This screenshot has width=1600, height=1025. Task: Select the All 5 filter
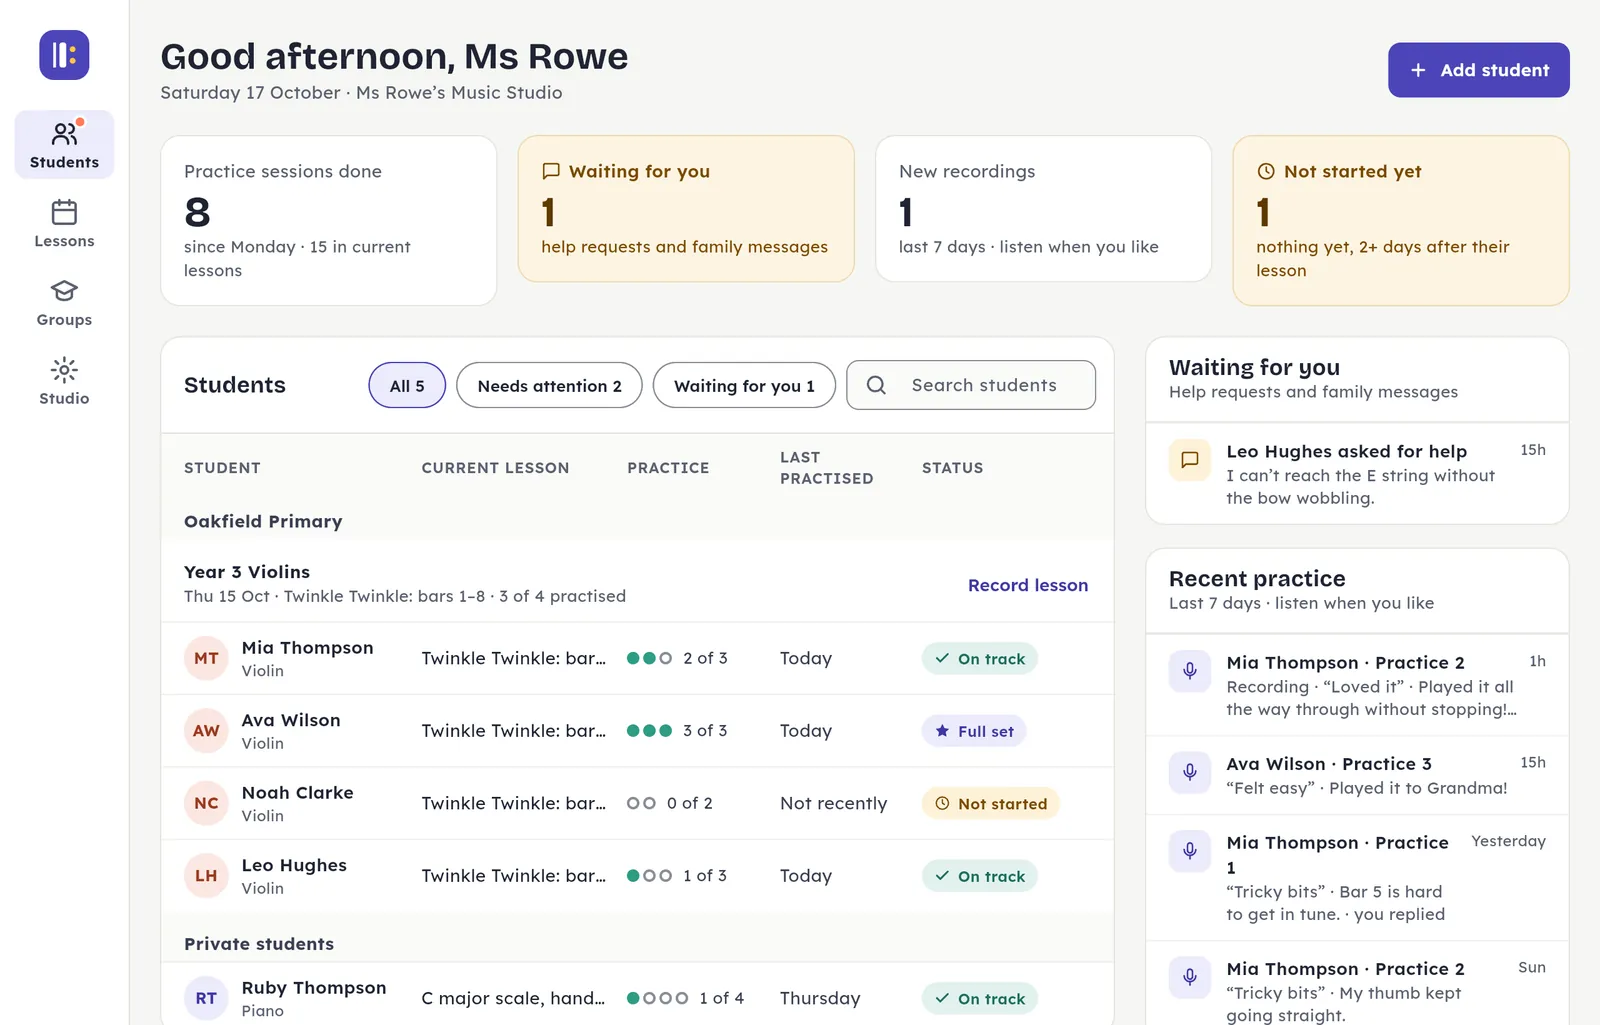click(x=407, y=385)
